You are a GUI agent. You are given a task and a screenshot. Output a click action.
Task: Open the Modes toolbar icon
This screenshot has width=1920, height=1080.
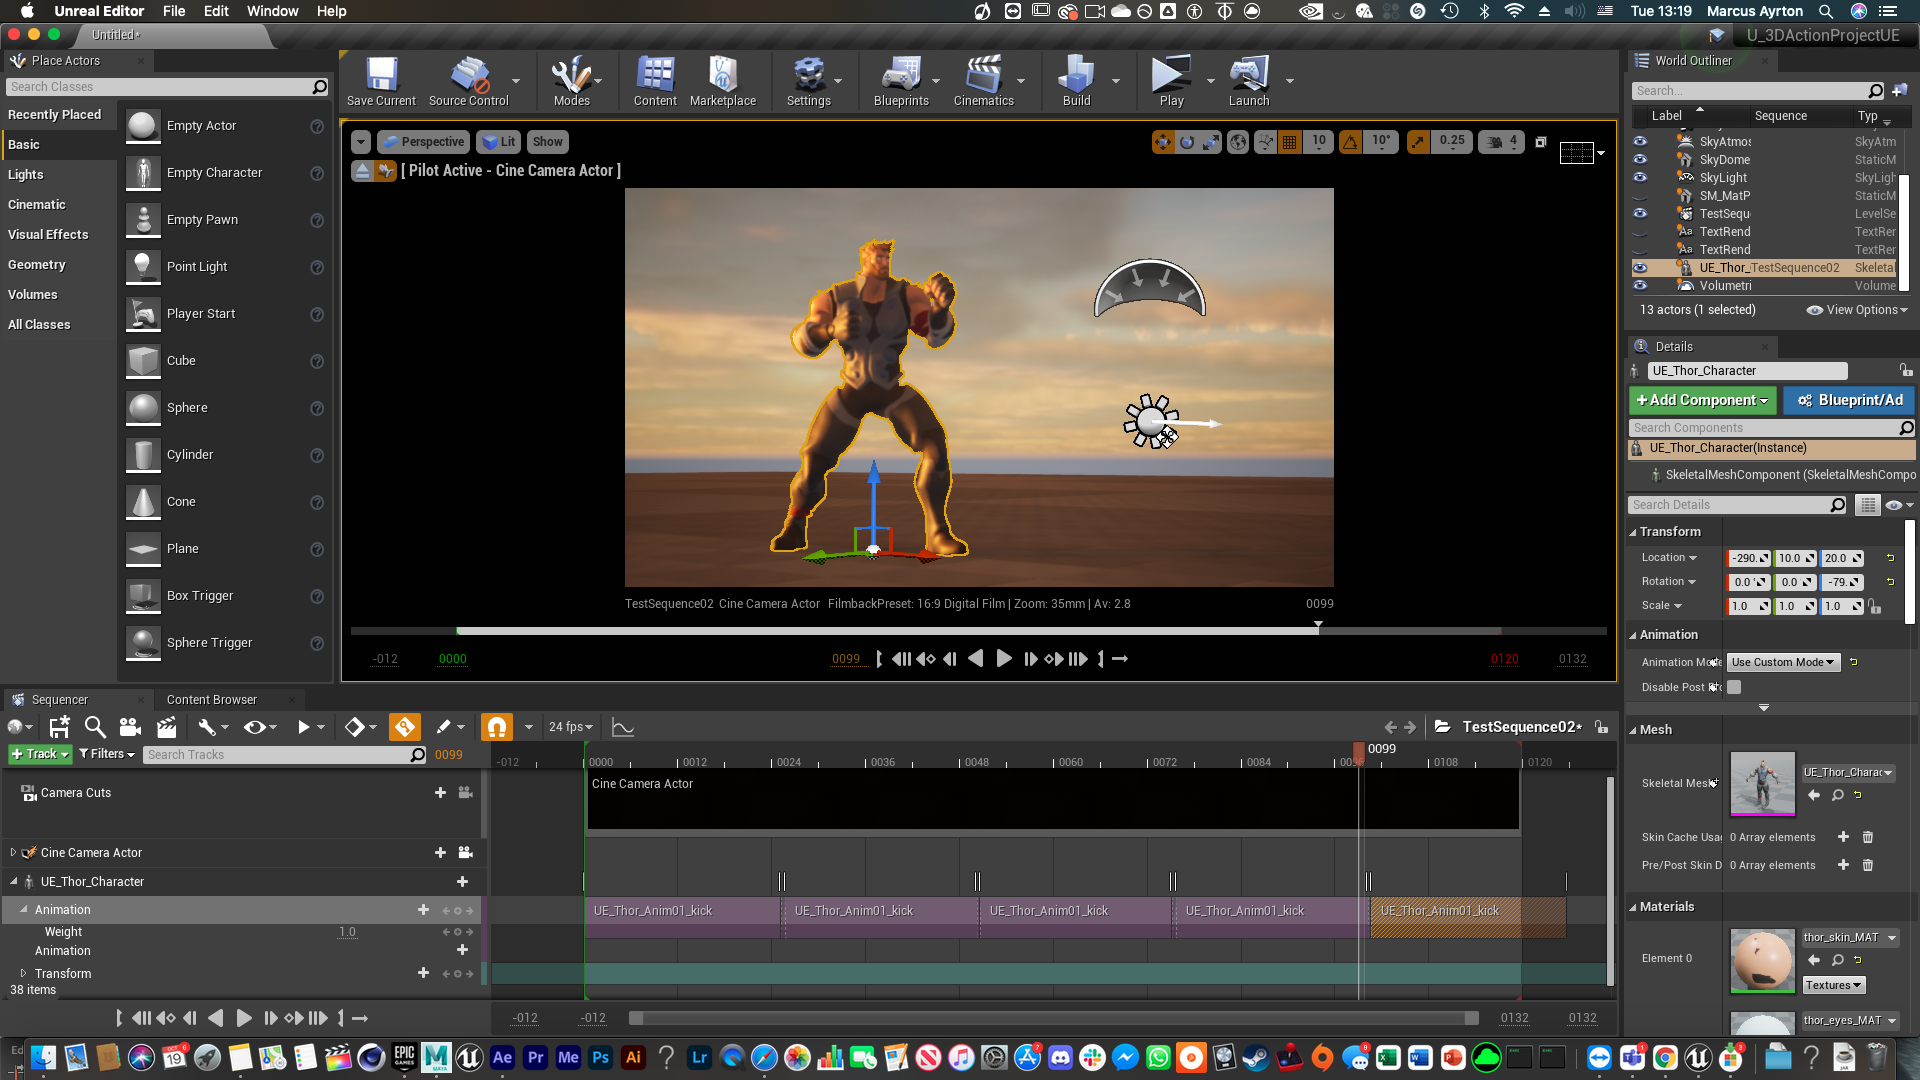point(571,82)
